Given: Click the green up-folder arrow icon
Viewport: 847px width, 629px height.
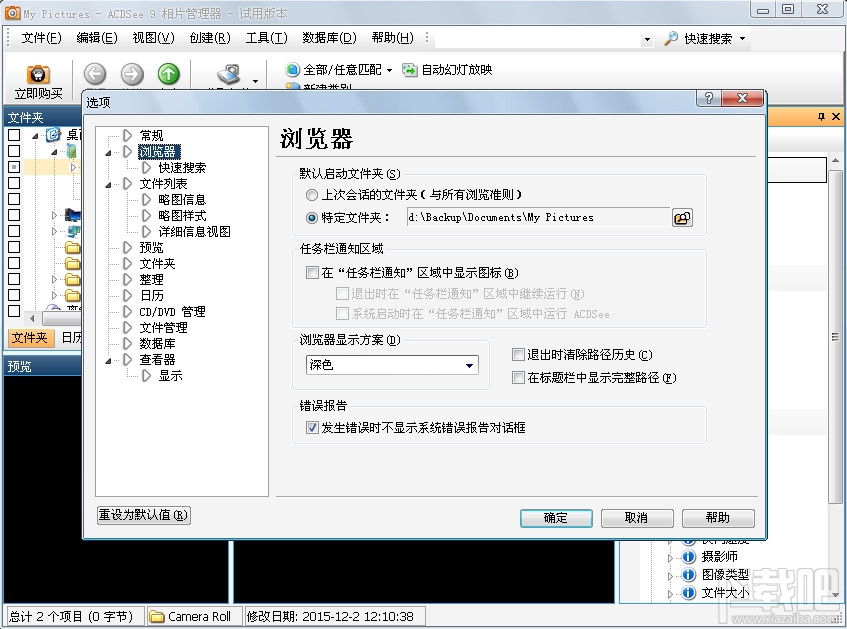Looking at the screenshot, I should (x=168, y=72).
